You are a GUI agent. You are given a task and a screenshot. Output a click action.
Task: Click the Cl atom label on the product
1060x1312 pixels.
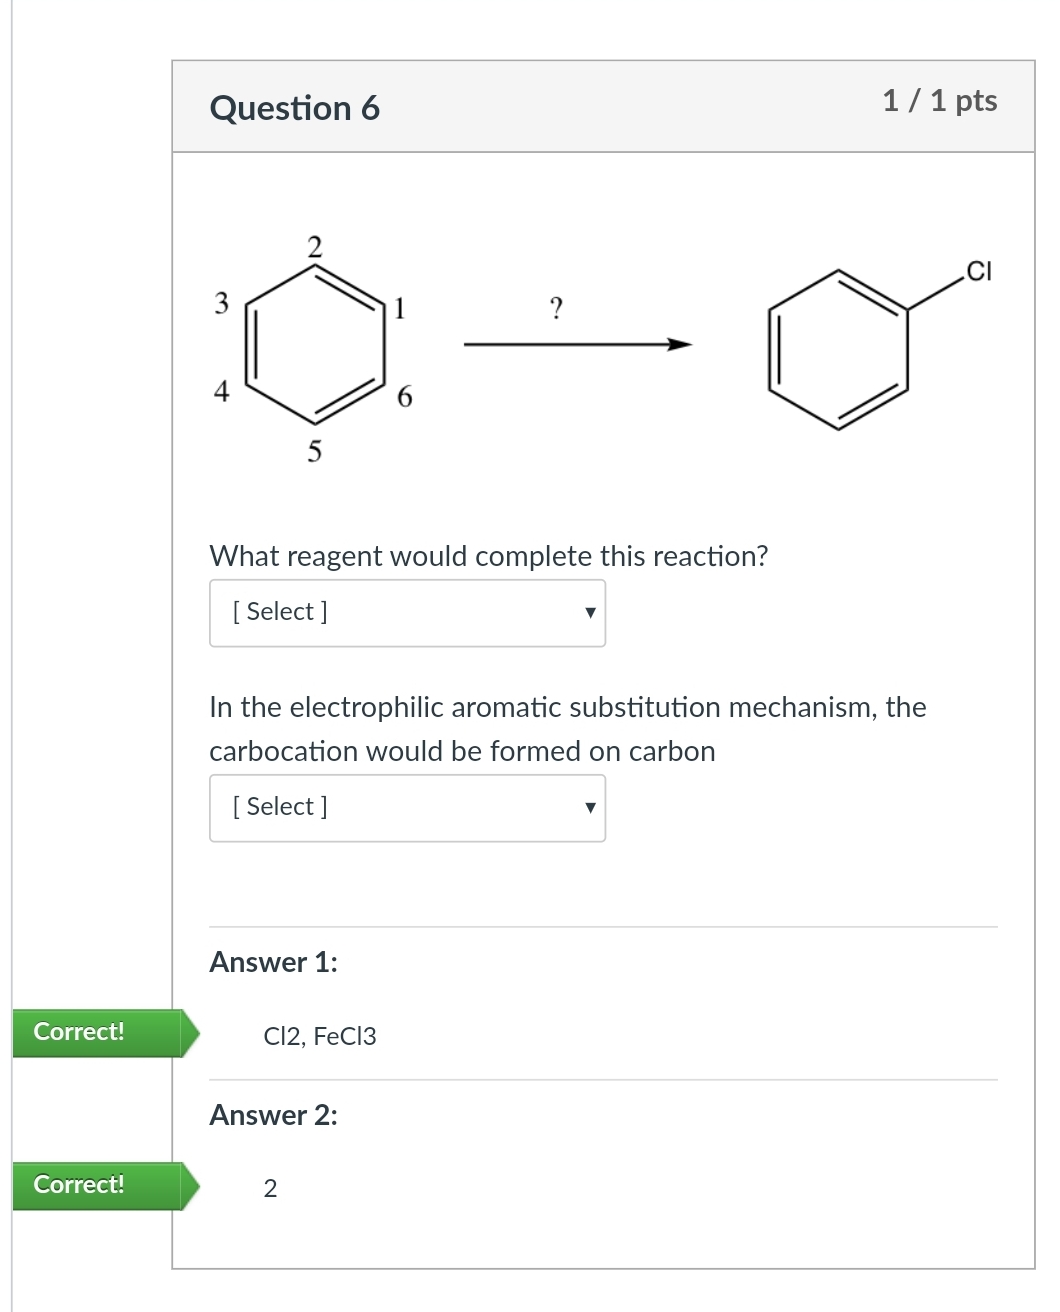pyautogui.click(x=978, y=270)
